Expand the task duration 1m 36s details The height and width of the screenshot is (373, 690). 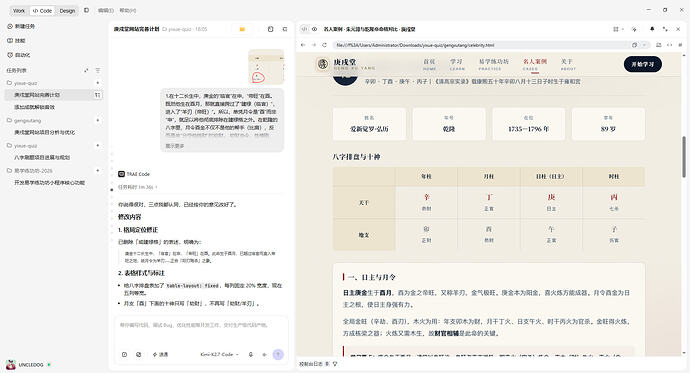tap(137, 187)
